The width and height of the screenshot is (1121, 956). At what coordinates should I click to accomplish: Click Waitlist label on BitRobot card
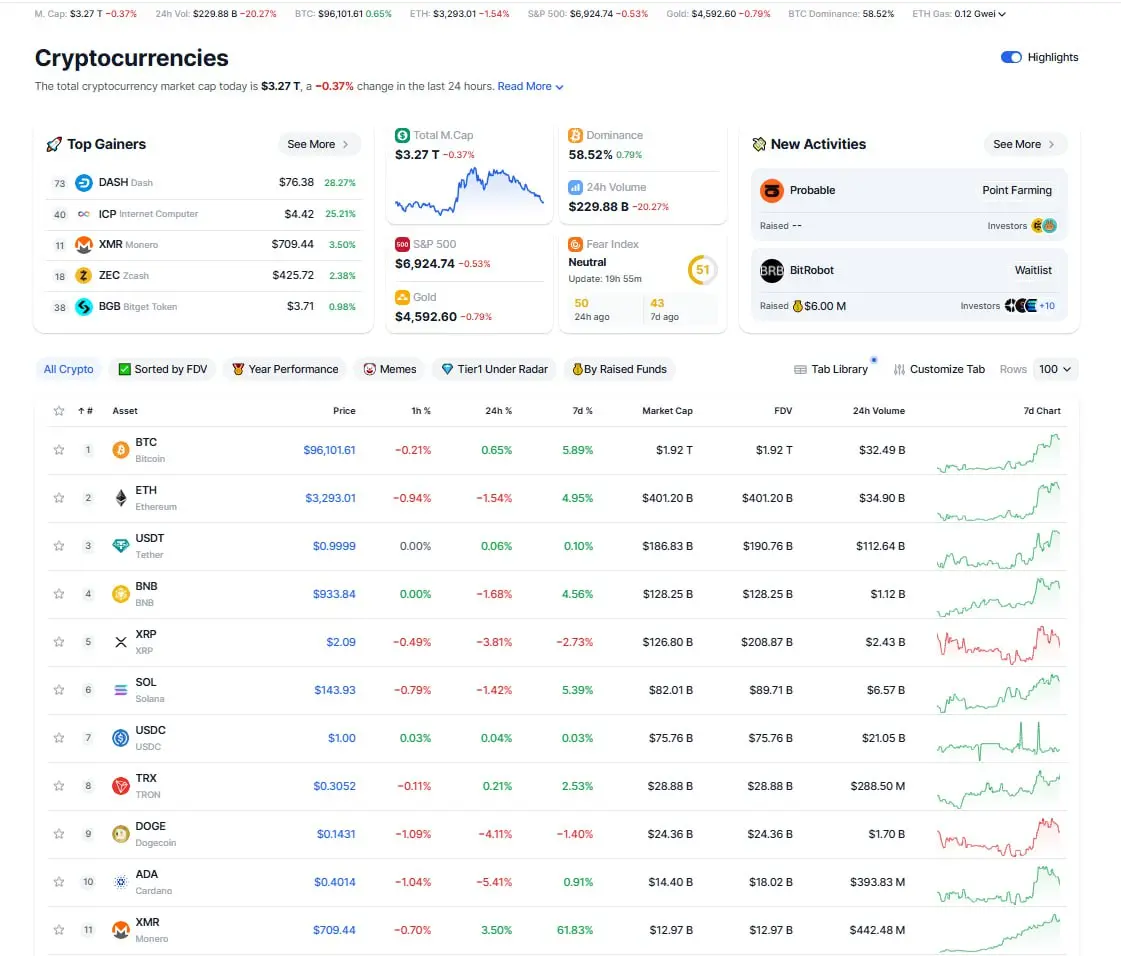1033,270
